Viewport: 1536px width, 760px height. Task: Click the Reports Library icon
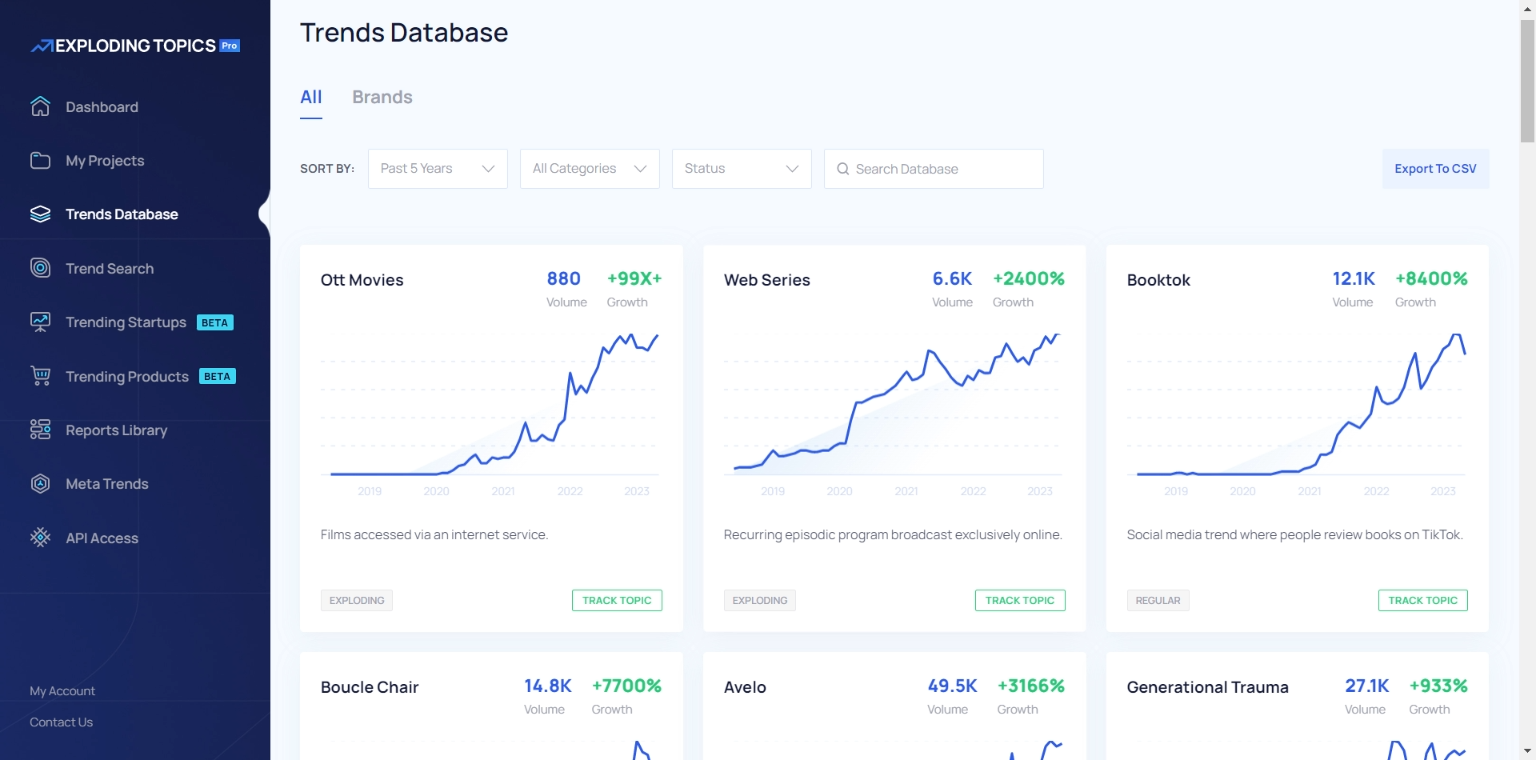pyautogui.click(x=40, y=430)
